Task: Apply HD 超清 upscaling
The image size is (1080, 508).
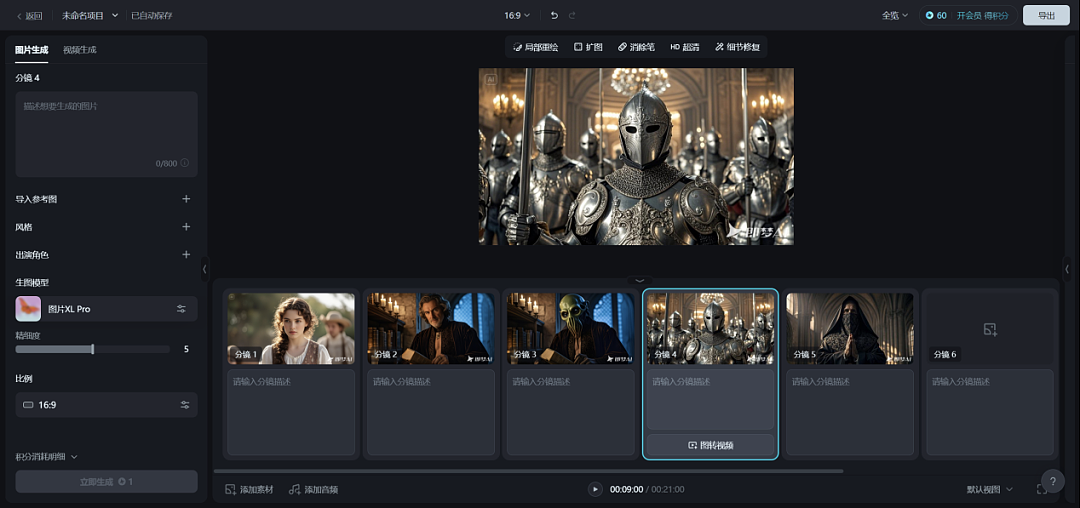Action: click(685, 47)
